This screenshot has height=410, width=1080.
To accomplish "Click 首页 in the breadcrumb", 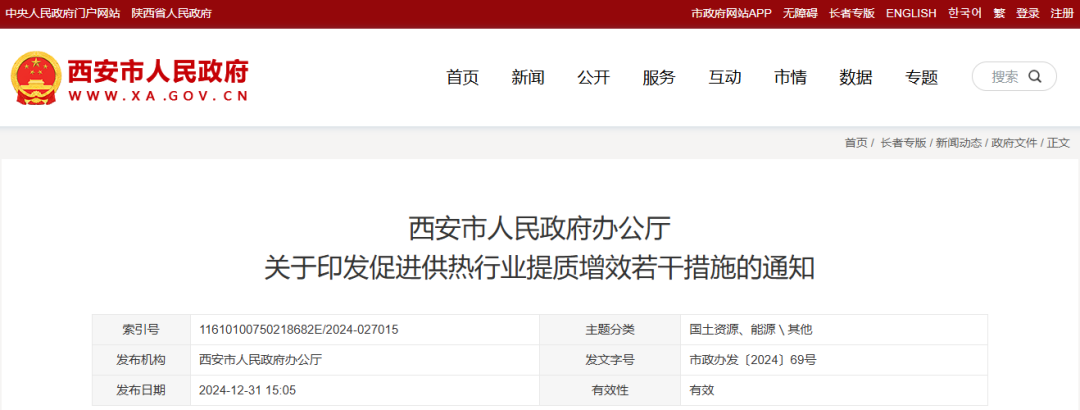I will (856, 143).
